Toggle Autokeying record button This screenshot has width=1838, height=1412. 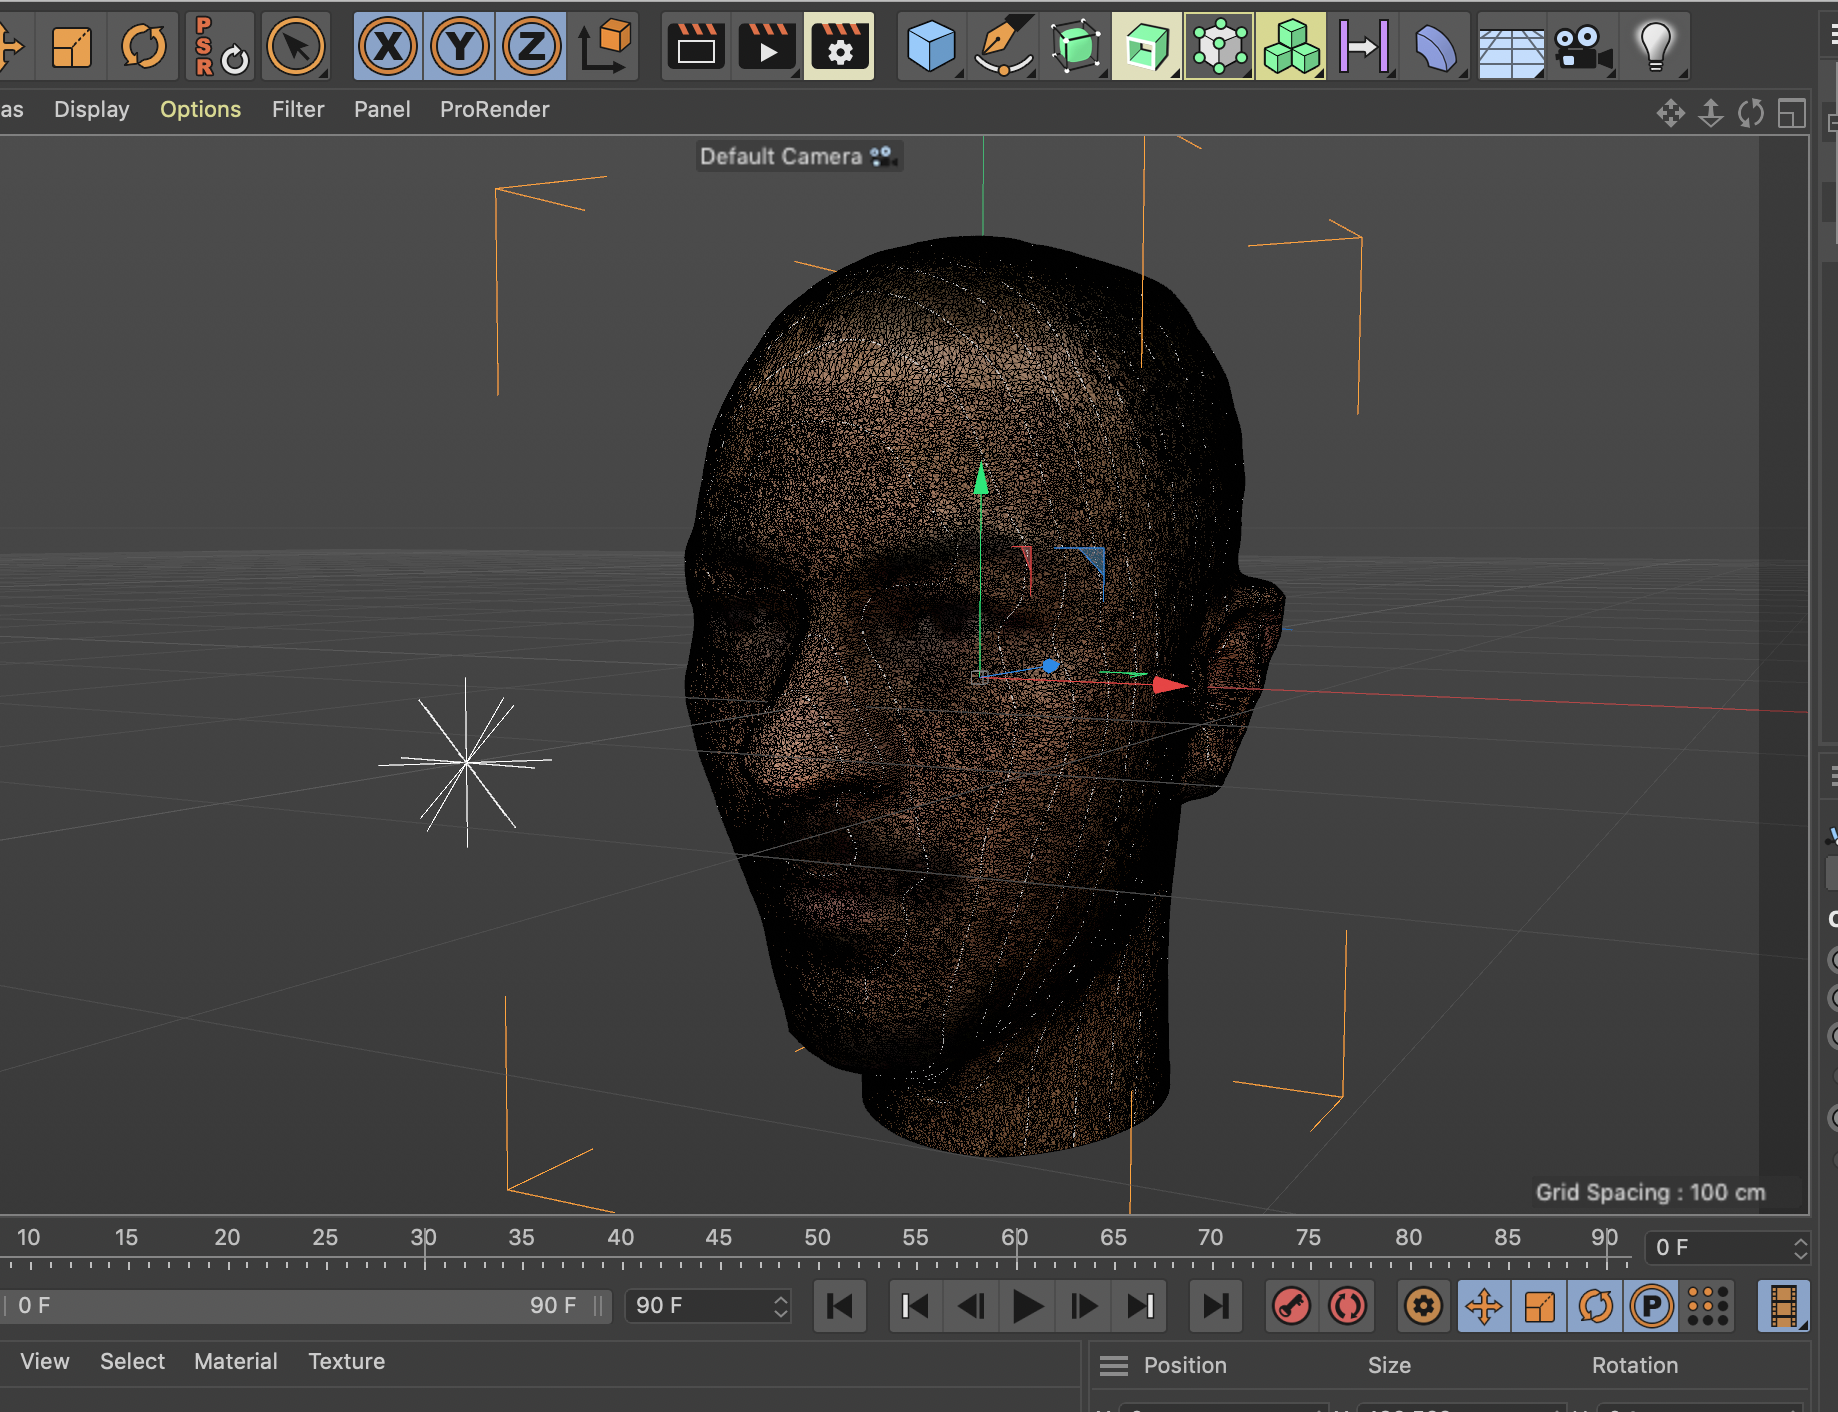pyautogui.click(x=1347, y=1306)
